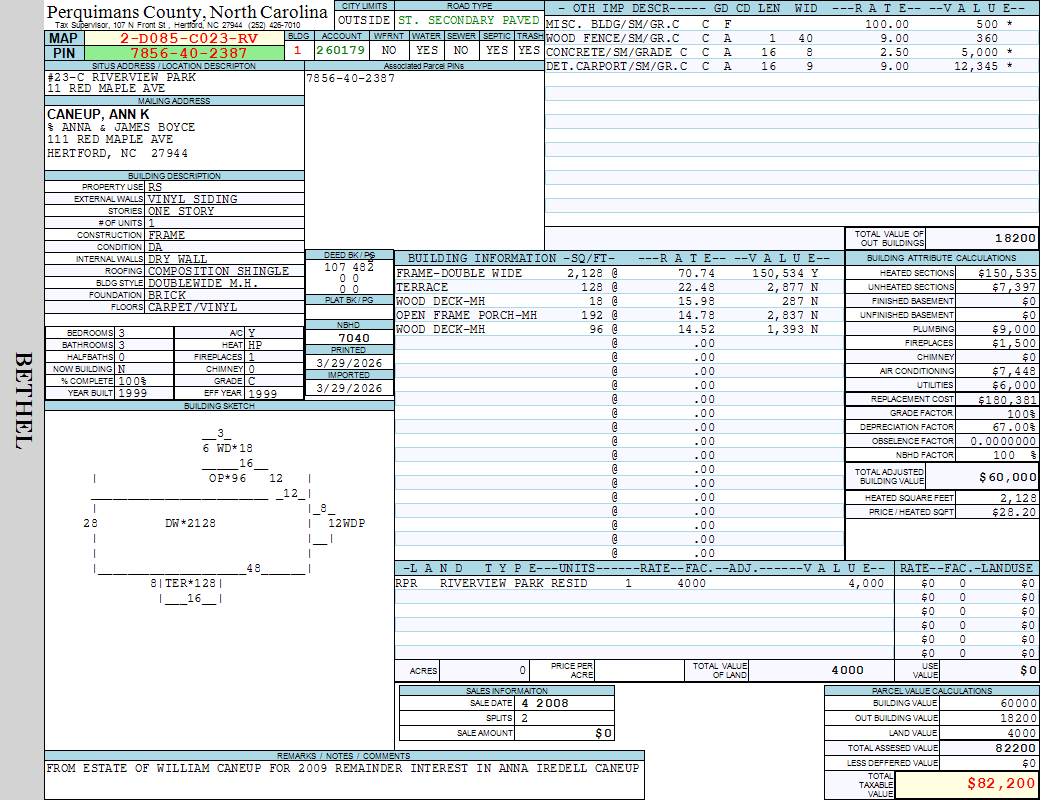This screenshot has width=1050, height=800.
Task: Click the Building Description section header
Action: click(x=174, y=176)
